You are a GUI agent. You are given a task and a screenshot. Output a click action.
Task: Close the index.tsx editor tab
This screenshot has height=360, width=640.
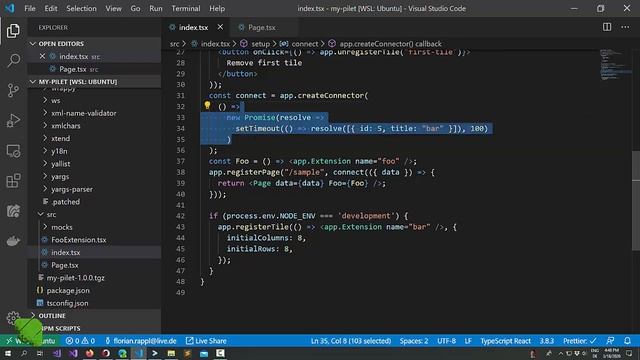(220, 27)
